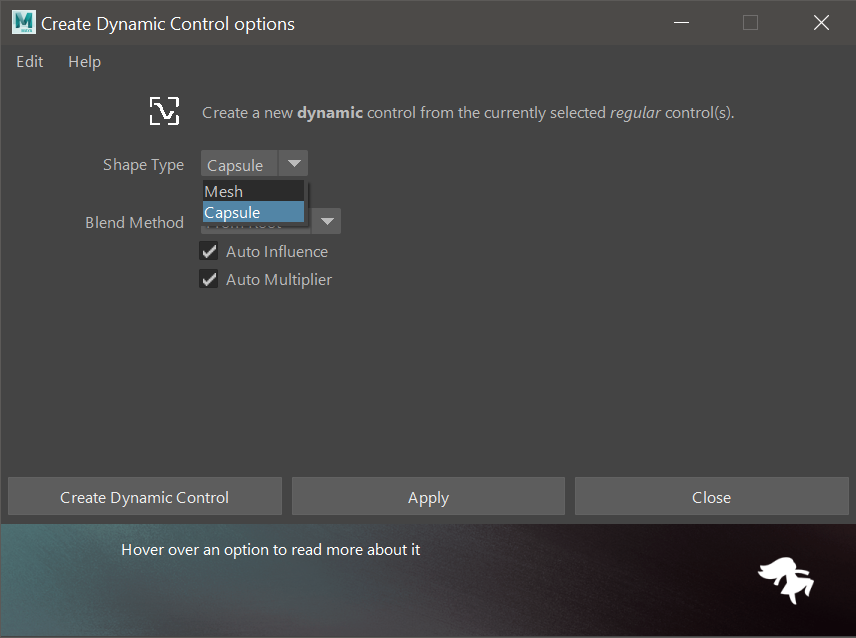Click the Ragdoll logo at bottom right
The image size is (856, 638).
coord(785,580)
